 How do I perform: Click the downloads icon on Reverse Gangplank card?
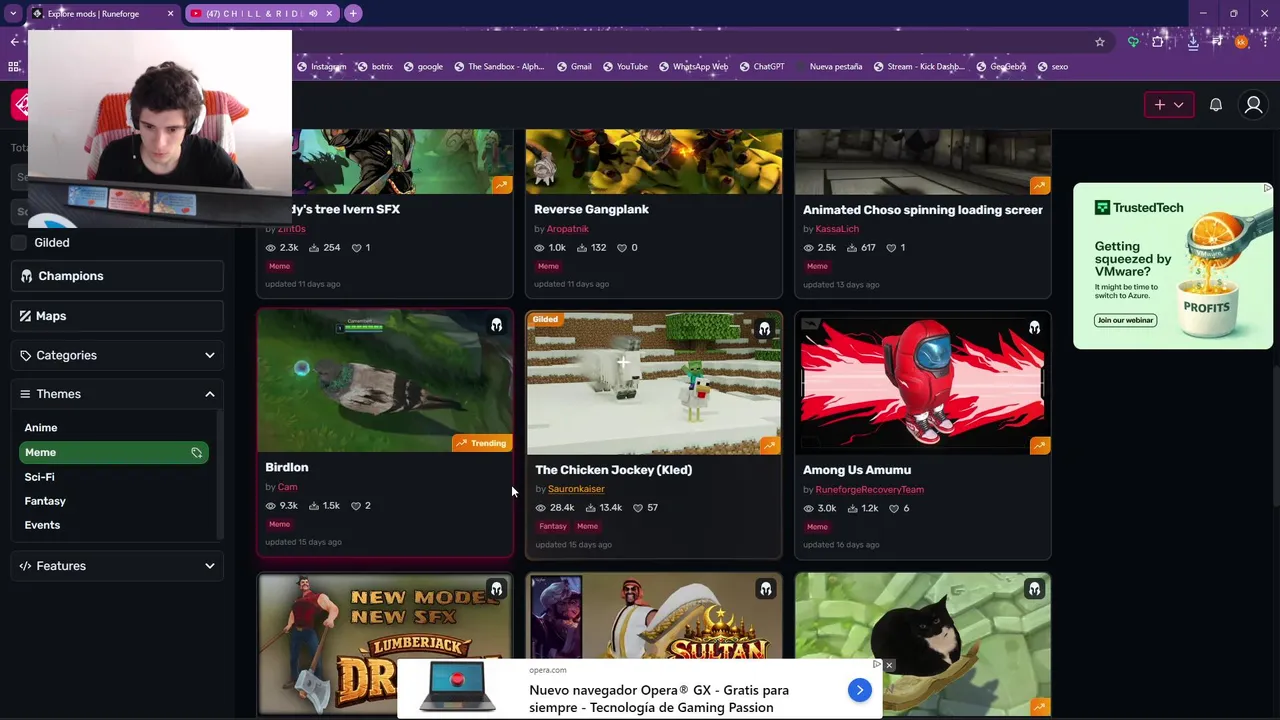(583, 248)
